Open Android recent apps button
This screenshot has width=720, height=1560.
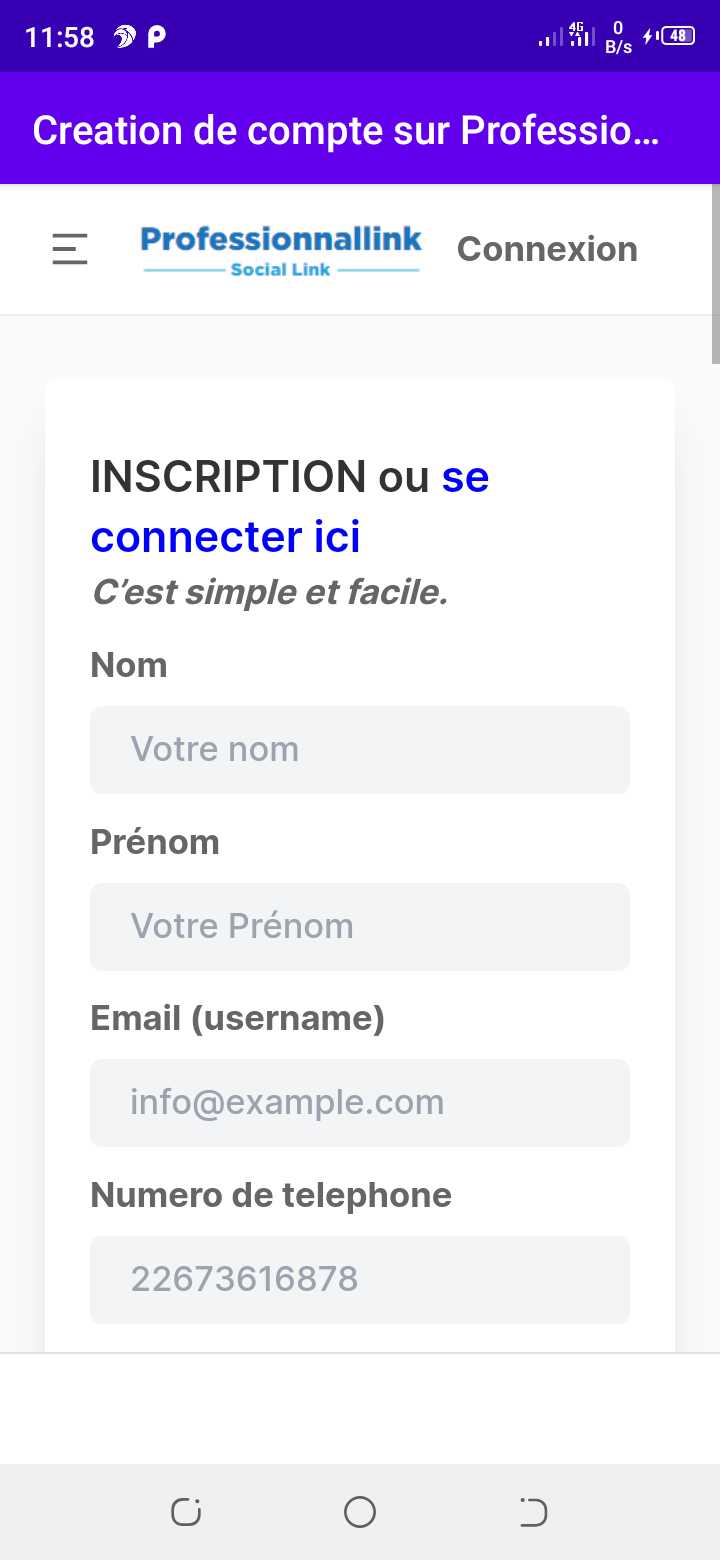click(x=186, y=1512)
